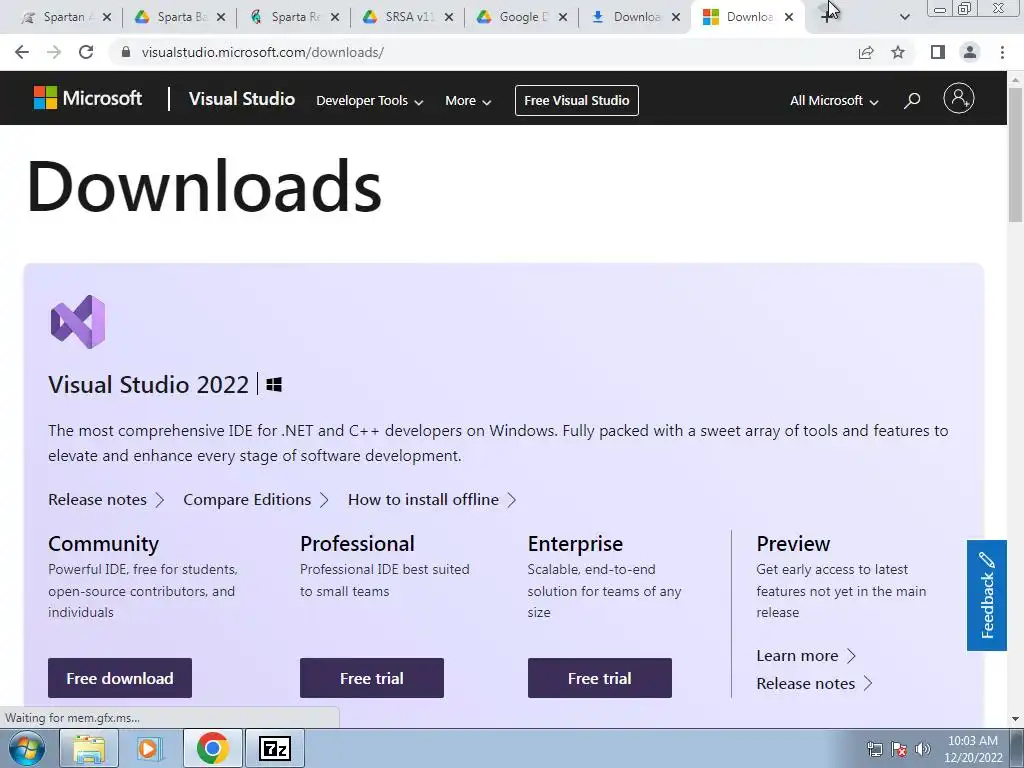This screenshot has height=768, width=1024.
Task: Click the padlock site info icon
Action: click(x=126, y=52)
